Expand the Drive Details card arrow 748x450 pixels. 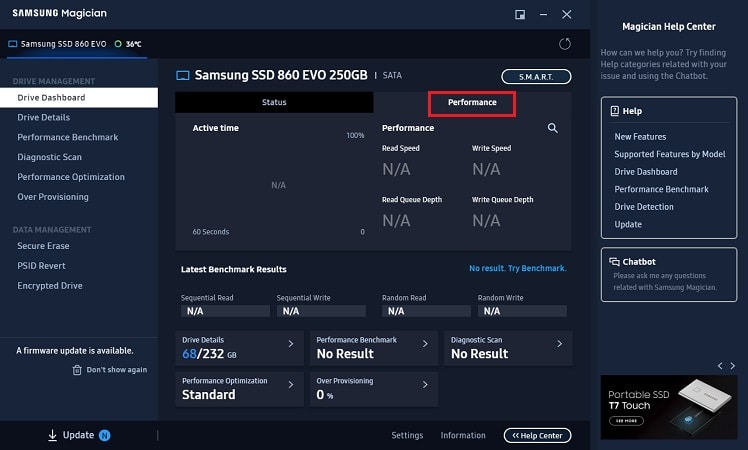point(291,344)
